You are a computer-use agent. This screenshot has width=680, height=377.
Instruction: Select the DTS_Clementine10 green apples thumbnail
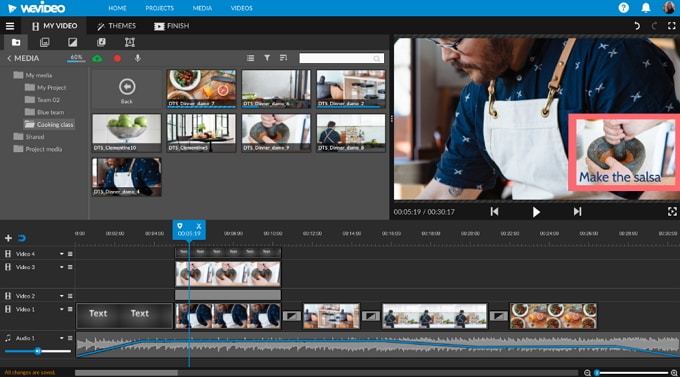click(x=127, y=133)
